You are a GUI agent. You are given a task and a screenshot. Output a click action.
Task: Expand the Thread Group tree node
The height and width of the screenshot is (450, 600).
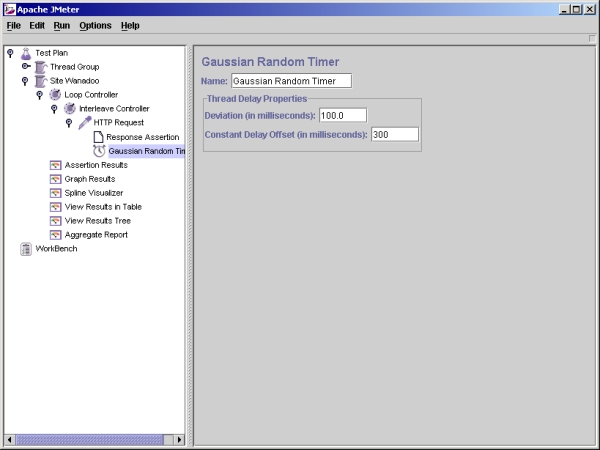pyautogui.click(x=25, y=67)
